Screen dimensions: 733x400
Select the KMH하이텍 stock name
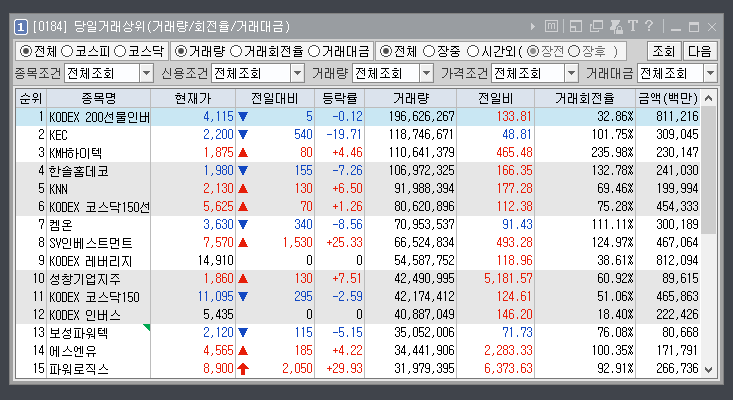pyautogui.click(x=76, y=153)
